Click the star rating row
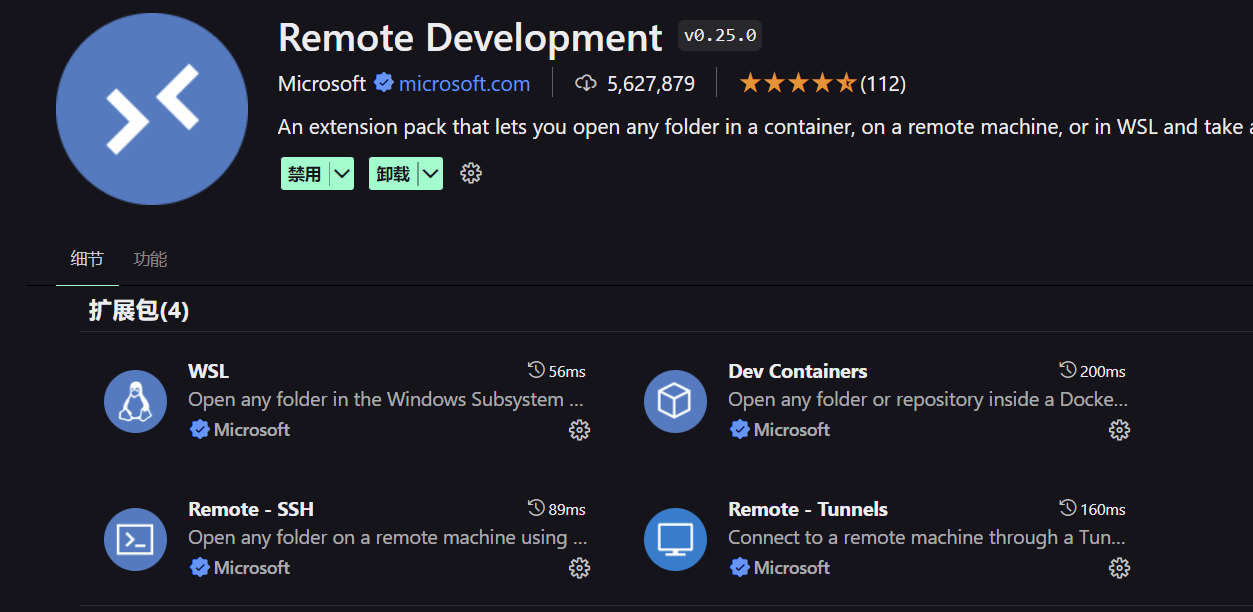Viewport: 1253px width, 612px height. [797, 83]
